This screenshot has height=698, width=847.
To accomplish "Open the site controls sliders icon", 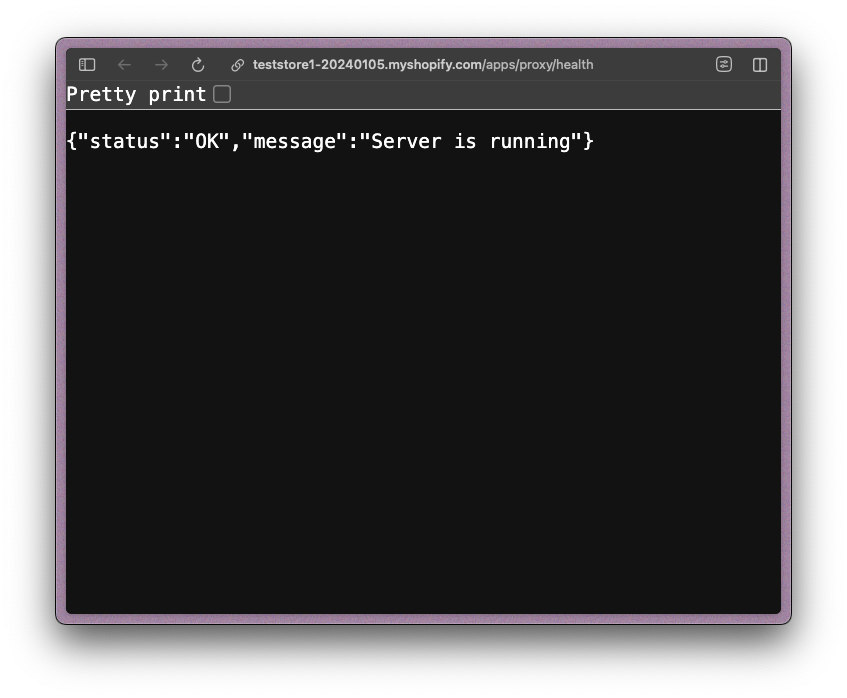I will (724, 64).
